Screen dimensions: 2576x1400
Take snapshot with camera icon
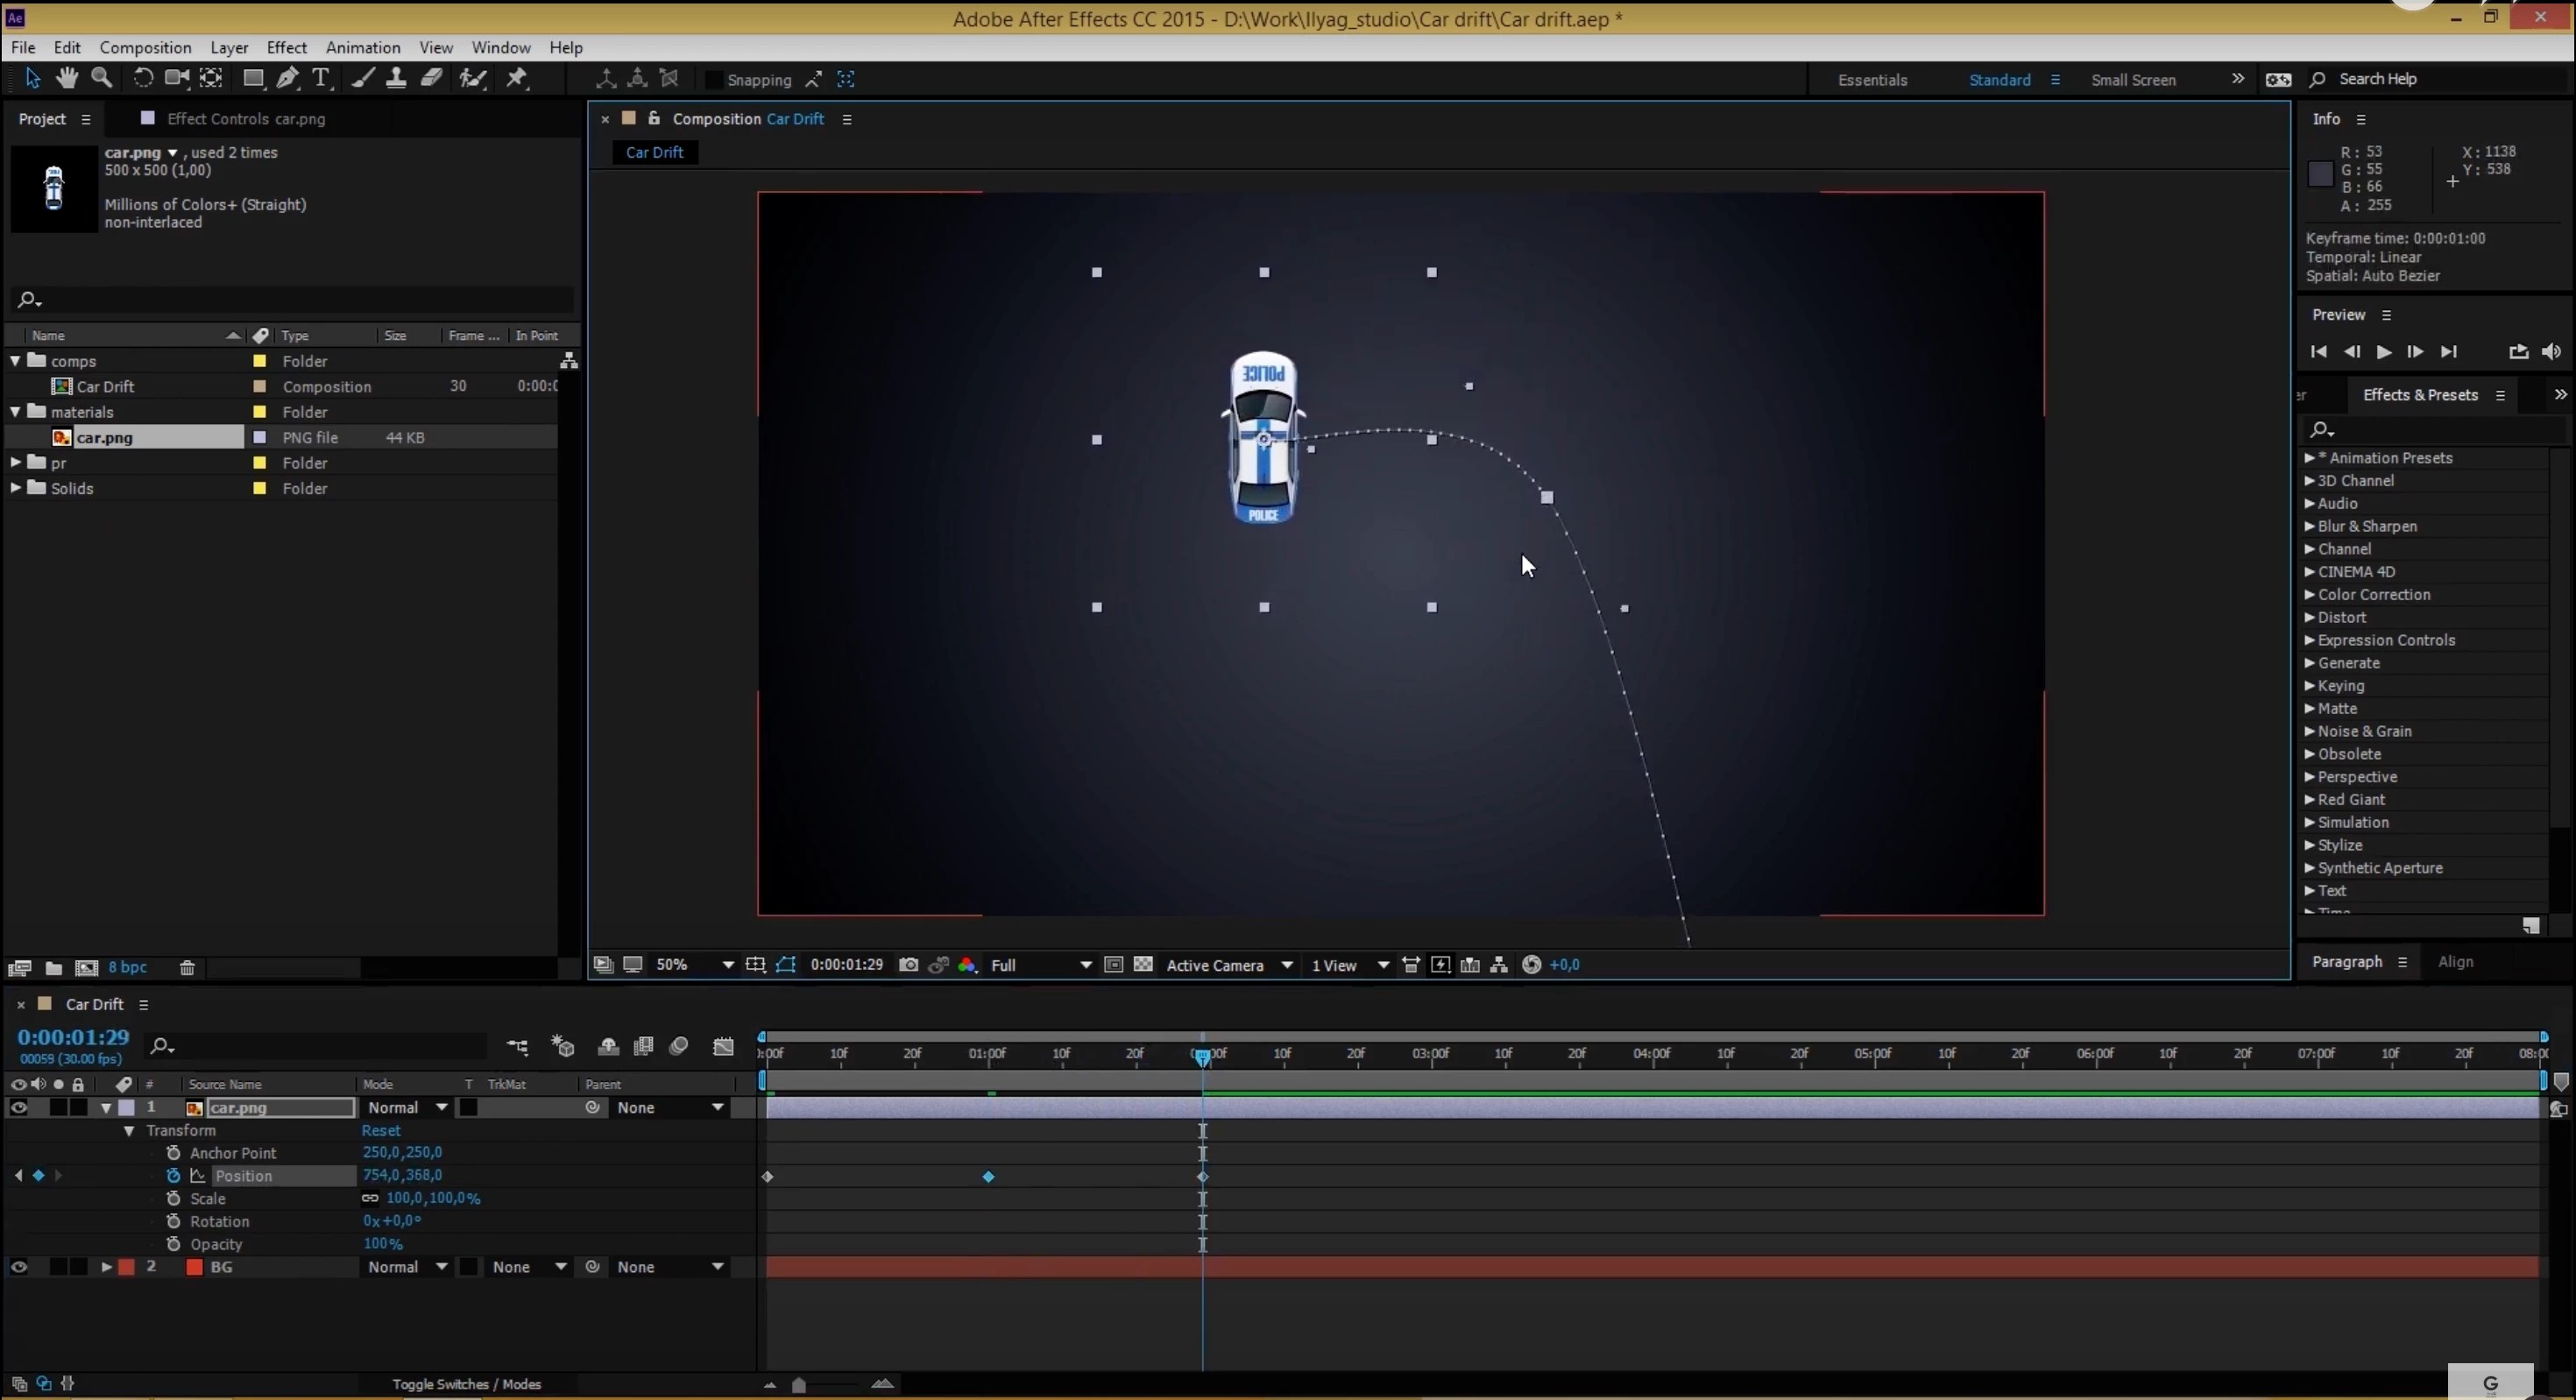coord(908,965)
